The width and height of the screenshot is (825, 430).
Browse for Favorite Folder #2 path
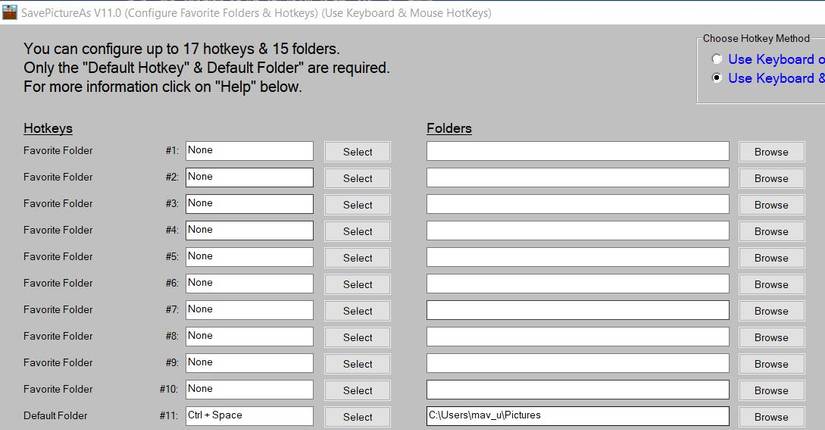[771, 178]
